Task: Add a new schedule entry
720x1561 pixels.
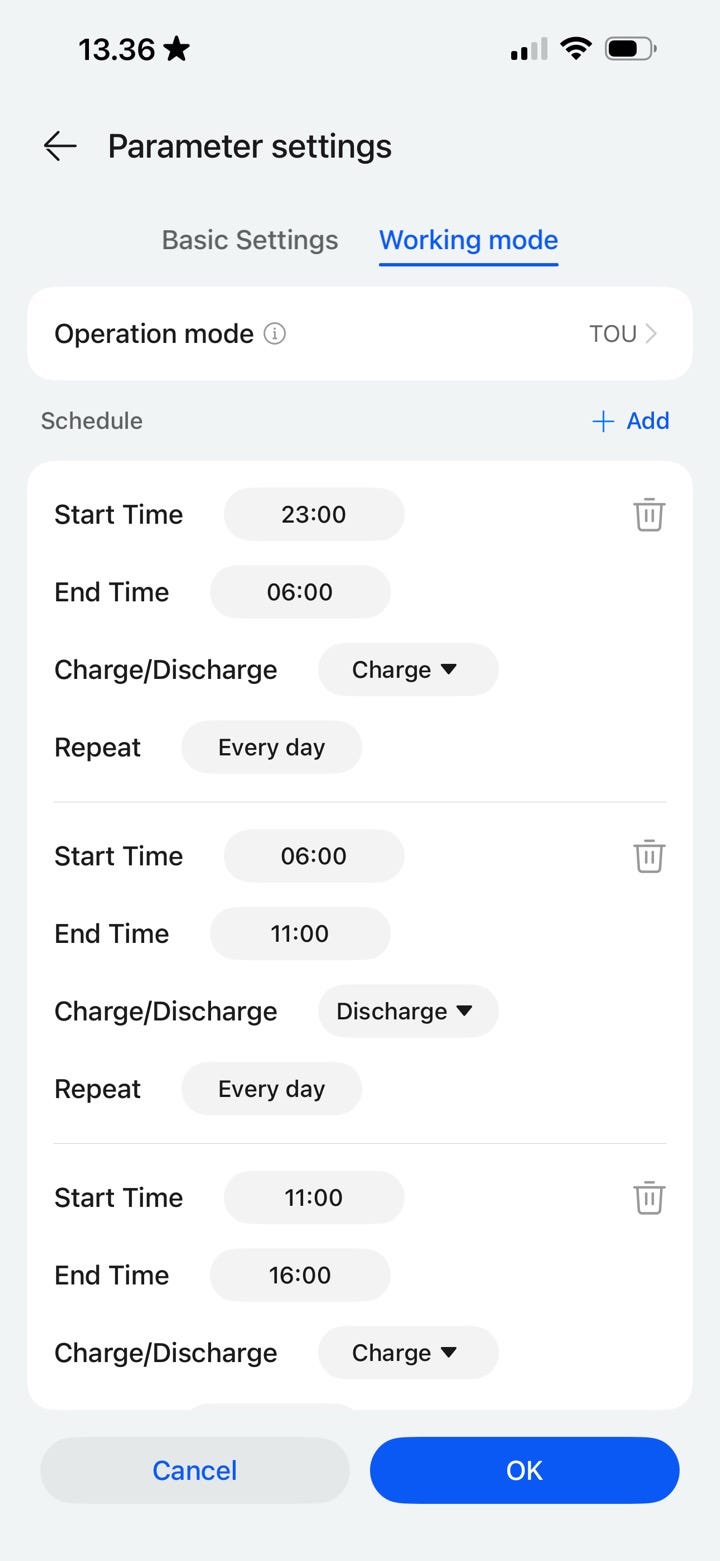Action: 631,421
